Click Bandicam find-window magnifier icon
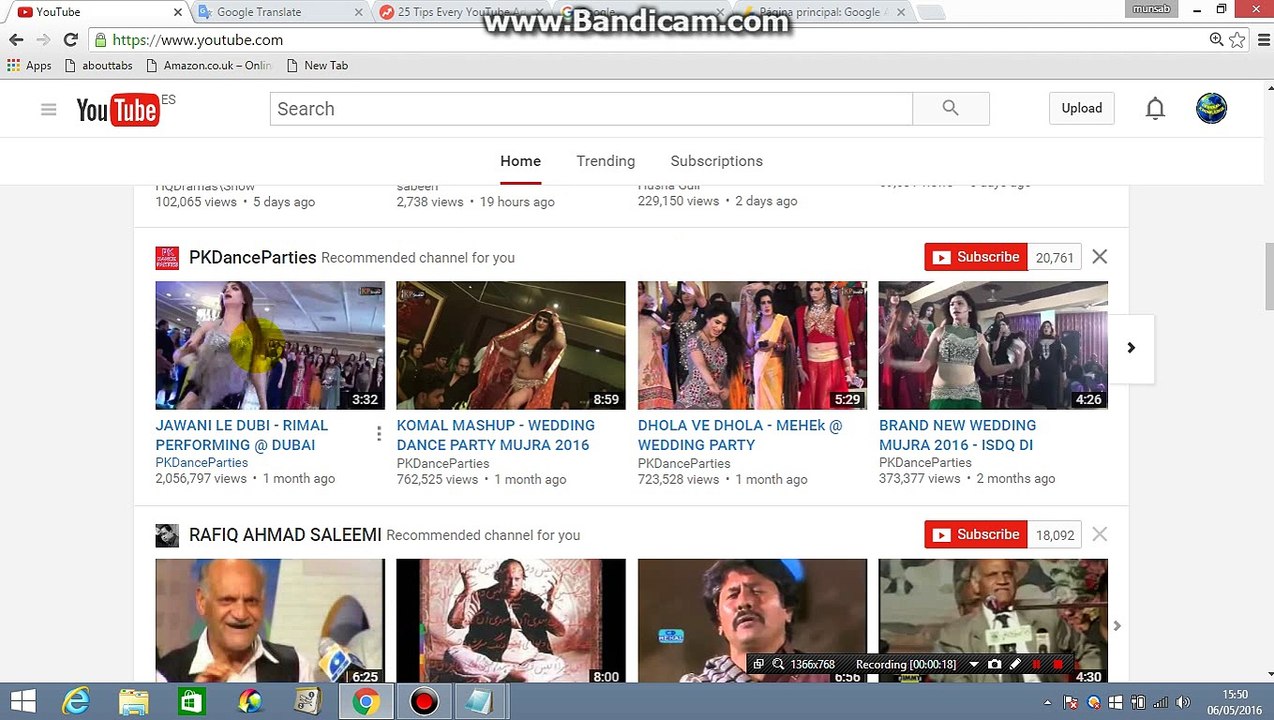 778,664
